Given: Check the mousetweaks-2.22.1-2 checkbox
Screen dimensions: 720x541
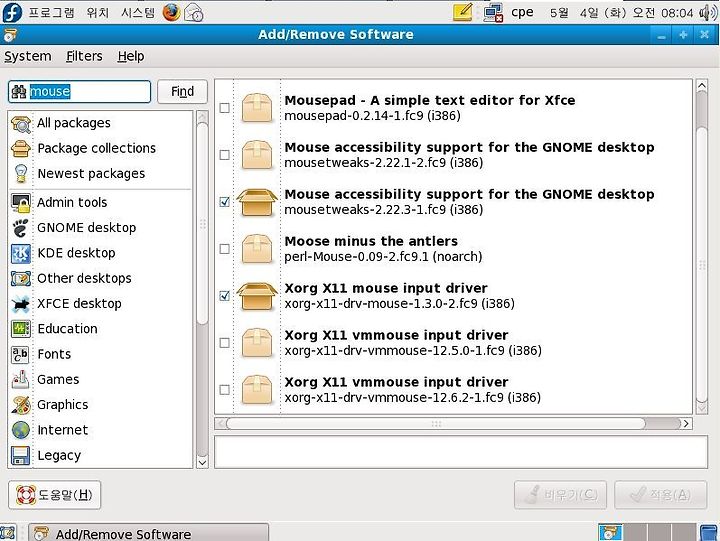Looking at the screenshot, I should [x=225, y=155].
